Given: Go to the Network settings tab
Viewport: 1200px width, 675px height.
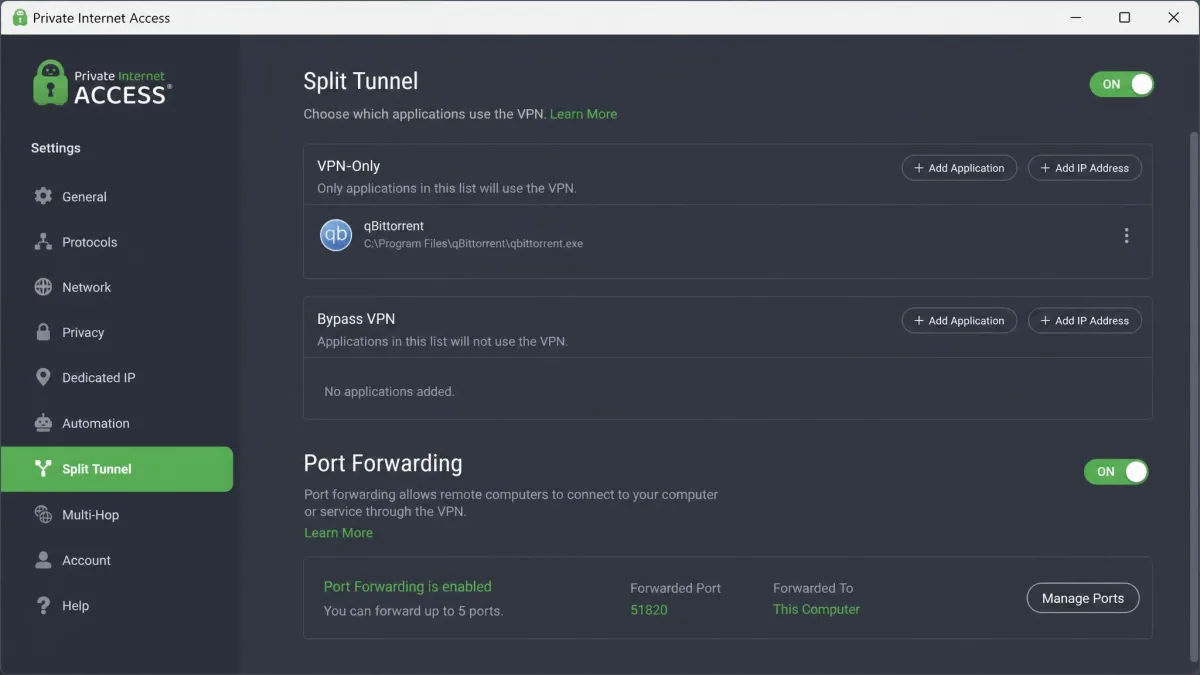Looking at the screenshot, I should tap(117, 287).
